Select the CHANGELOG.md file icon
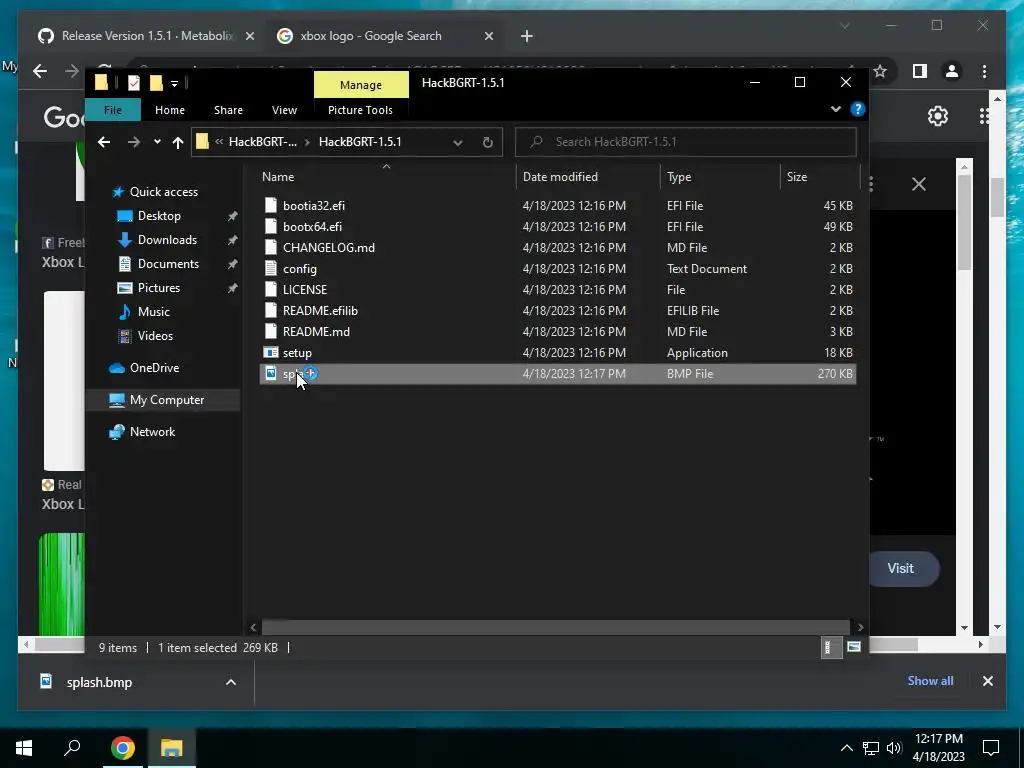The width and height of the screenshot is (1024, 768). pyautogui.click(x=271, y=248)
